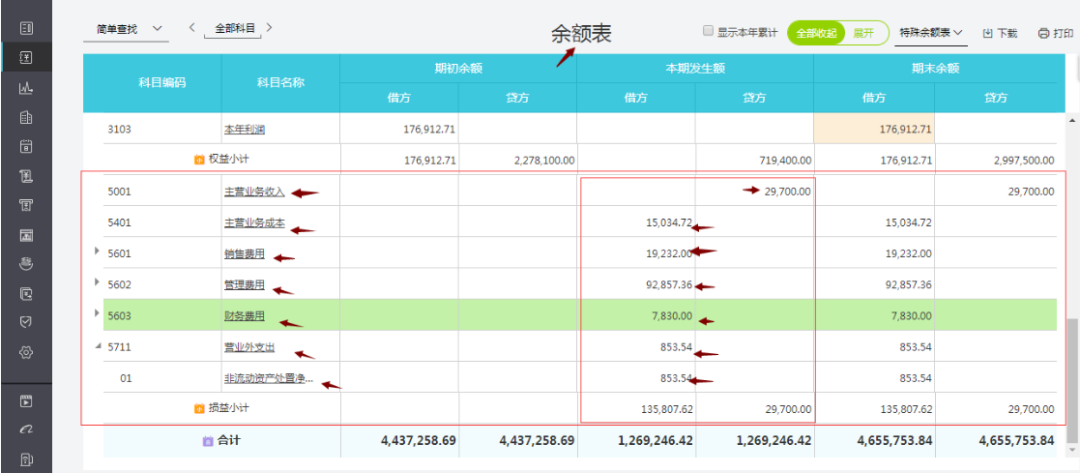Open the calendar icon in the sidebar
Image resolution: width=1080 pixels, height=473 pixels.
point(26,146)
